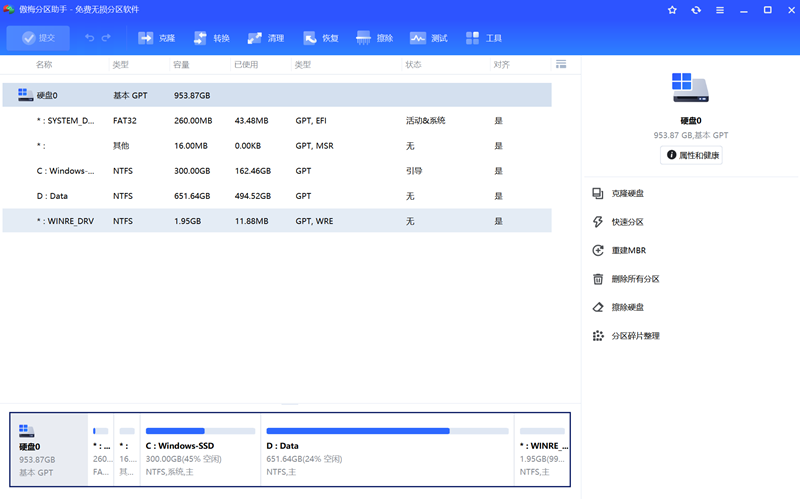The image size is (800, 499).
Task: Select 硬盘0 block in bottom disk map
Action: [49, 449]
